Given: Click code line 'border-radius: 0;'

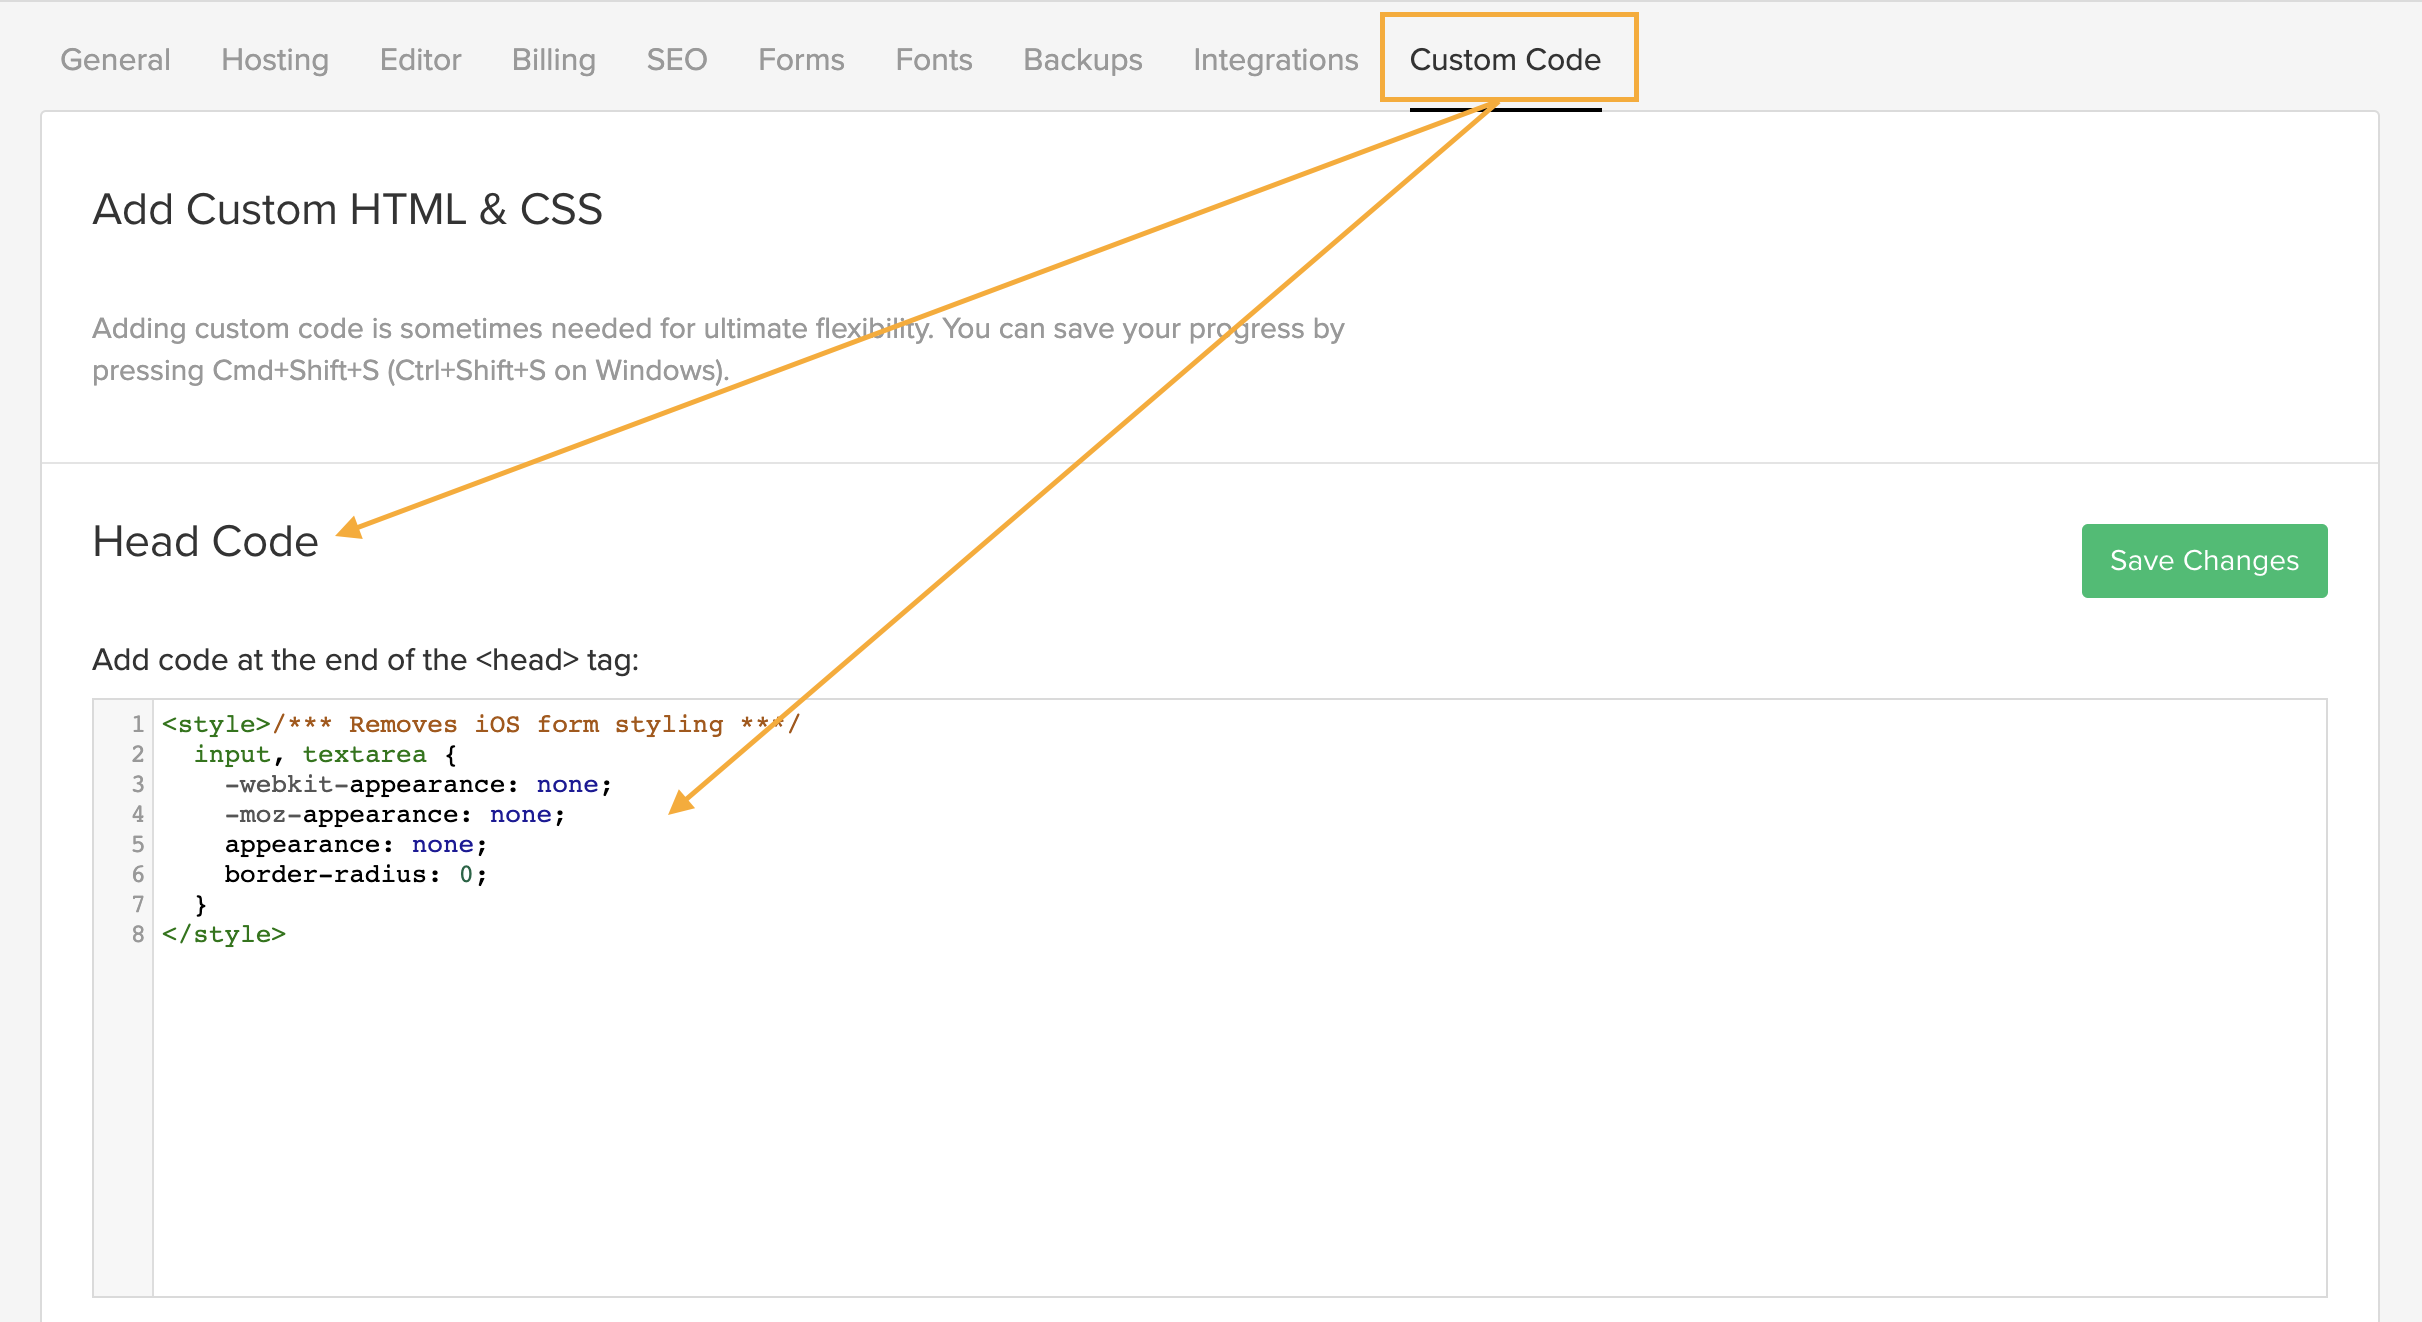Looking at the screenshot, I should [356, 874].
